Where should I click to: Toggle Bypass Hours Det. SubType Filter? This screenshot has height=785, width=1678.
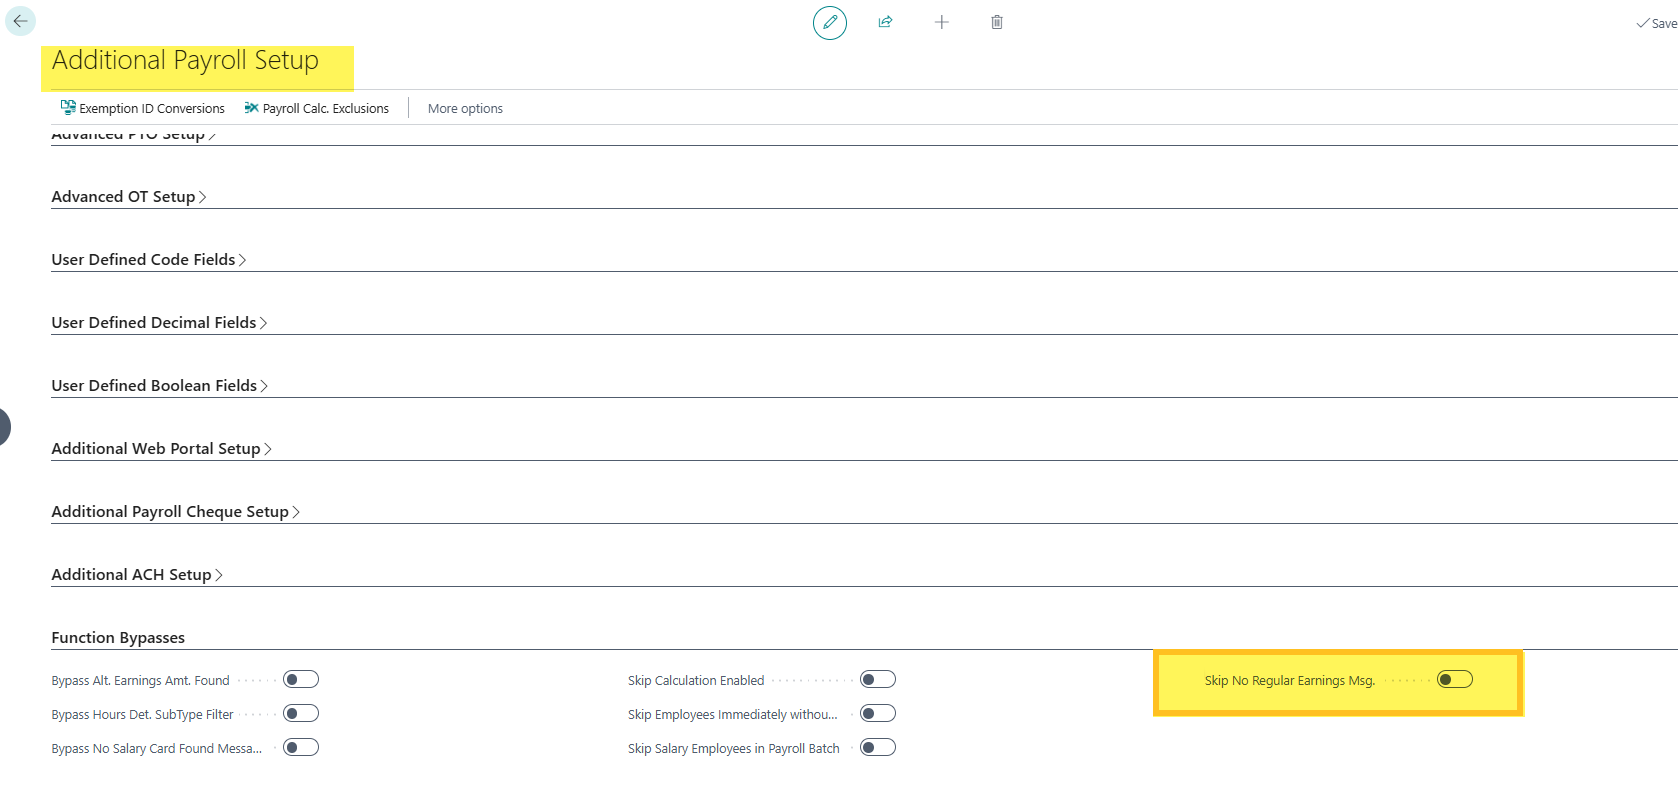[x=300, y=714]
